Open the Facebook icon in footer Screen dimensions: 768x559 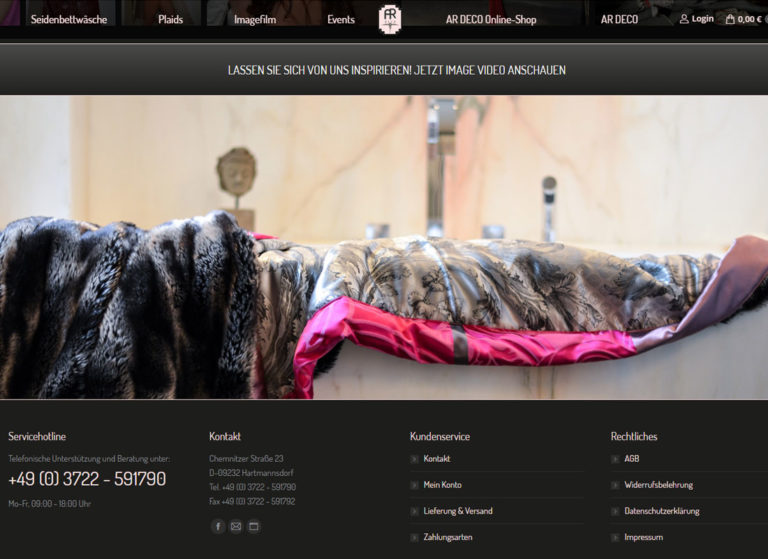point(218,526)
